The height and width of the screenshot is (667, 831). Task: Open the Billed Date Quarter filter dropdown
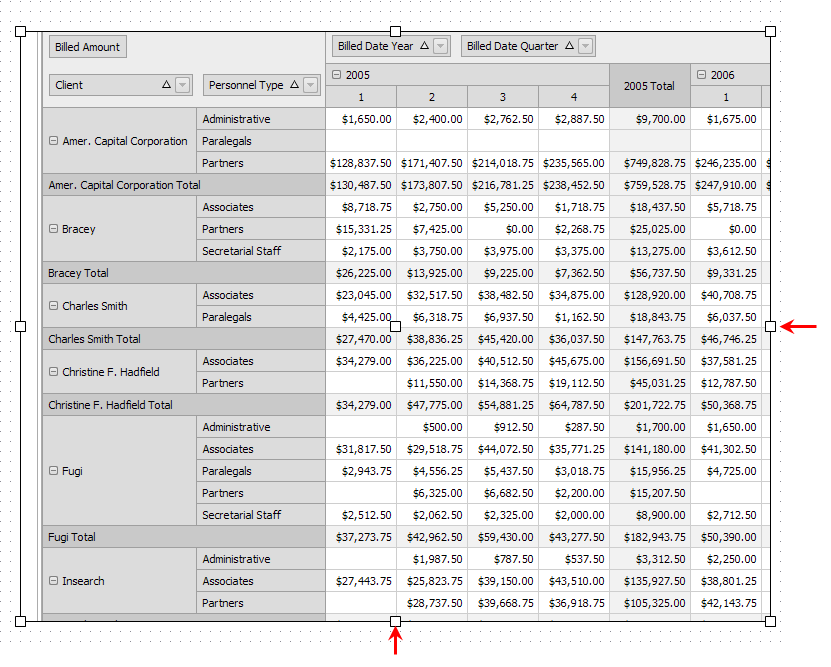pos(586,46)
